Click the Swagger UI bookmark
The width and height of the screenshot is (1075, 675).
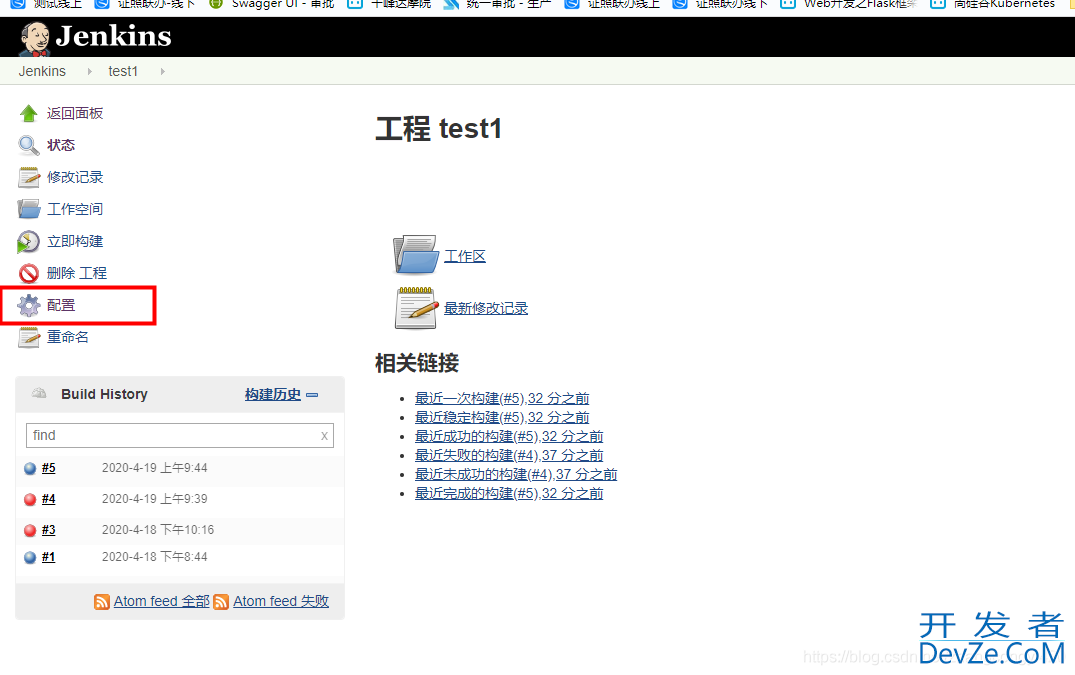[272, 3]
